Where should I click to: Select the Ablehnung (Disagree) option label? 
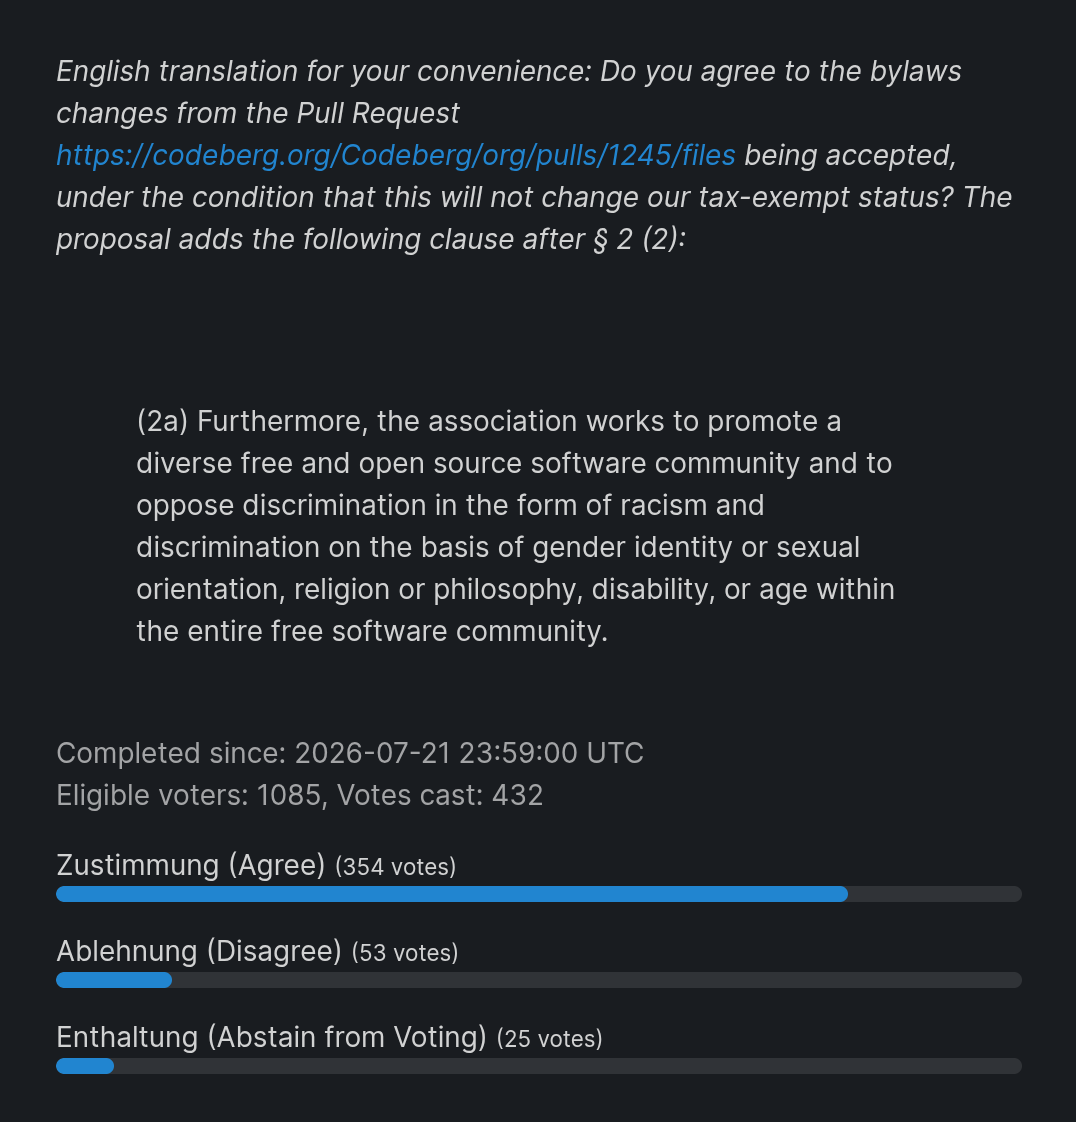[x=199, y=951]
